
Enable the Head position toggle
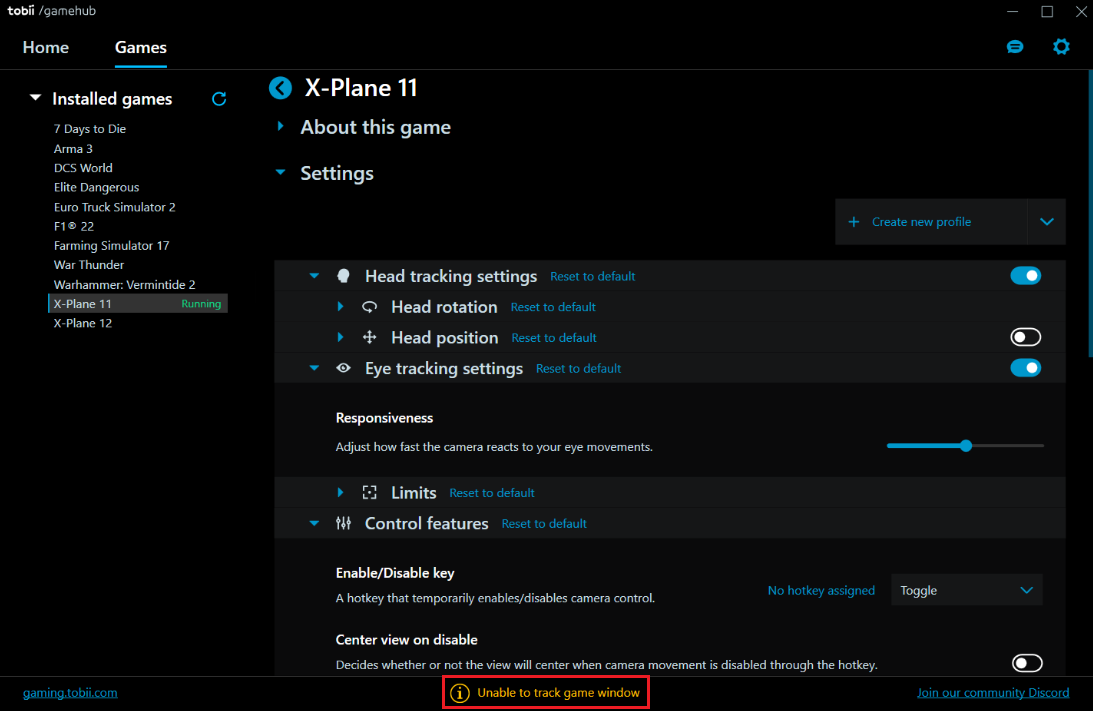click(1025, 337)
